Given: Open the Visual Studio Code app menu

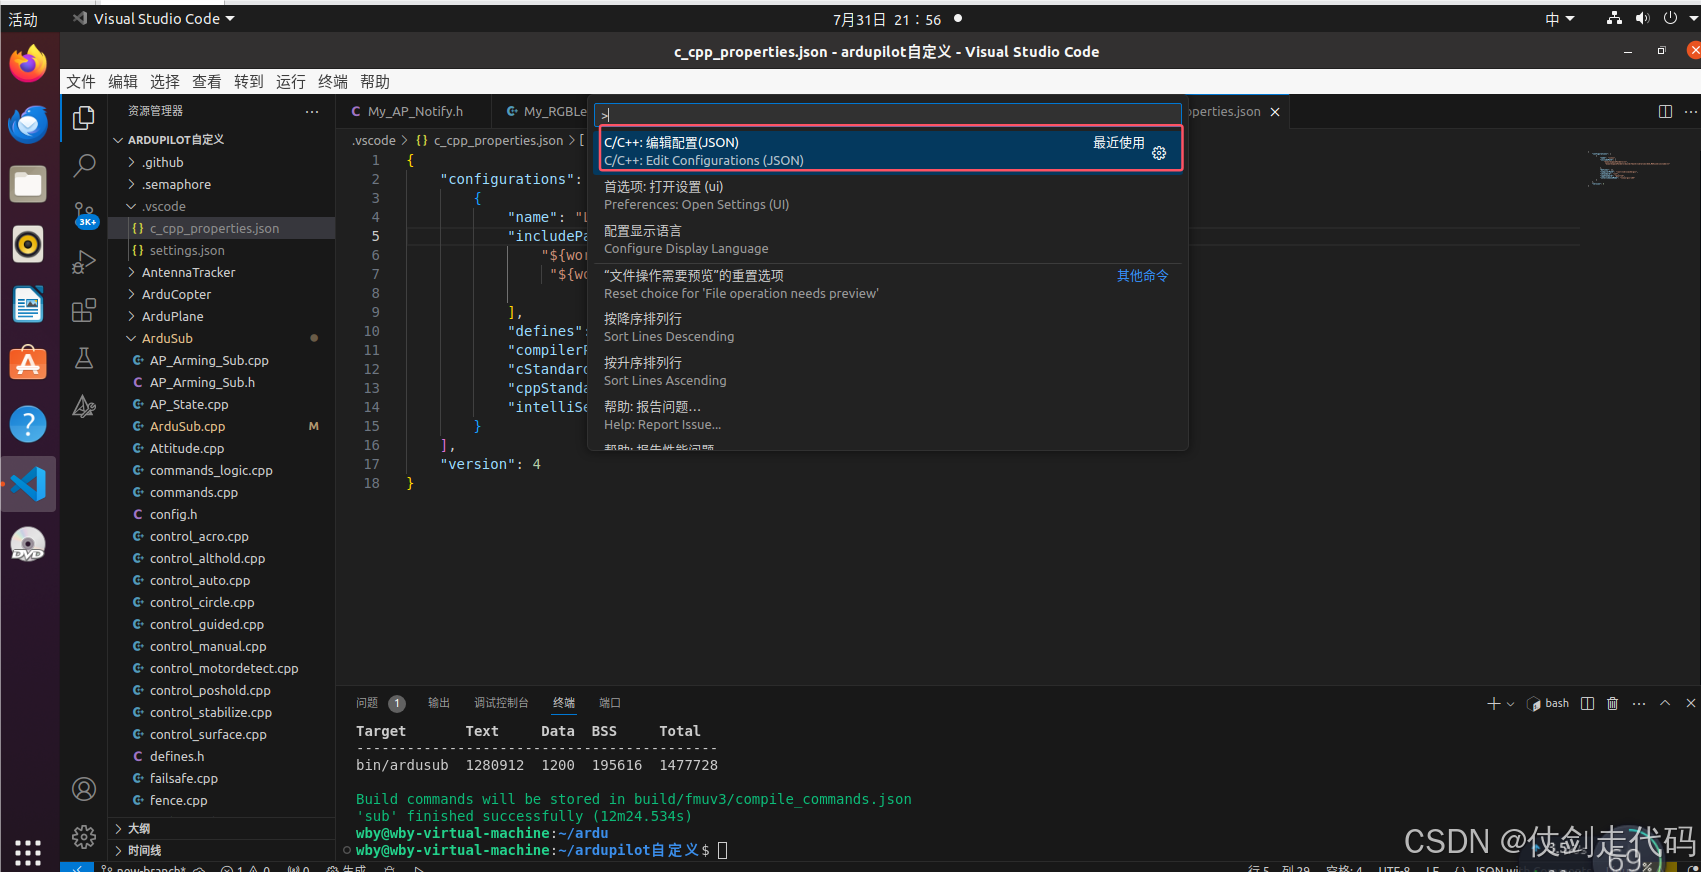Looking at the screenshot, I should point(154,19).
